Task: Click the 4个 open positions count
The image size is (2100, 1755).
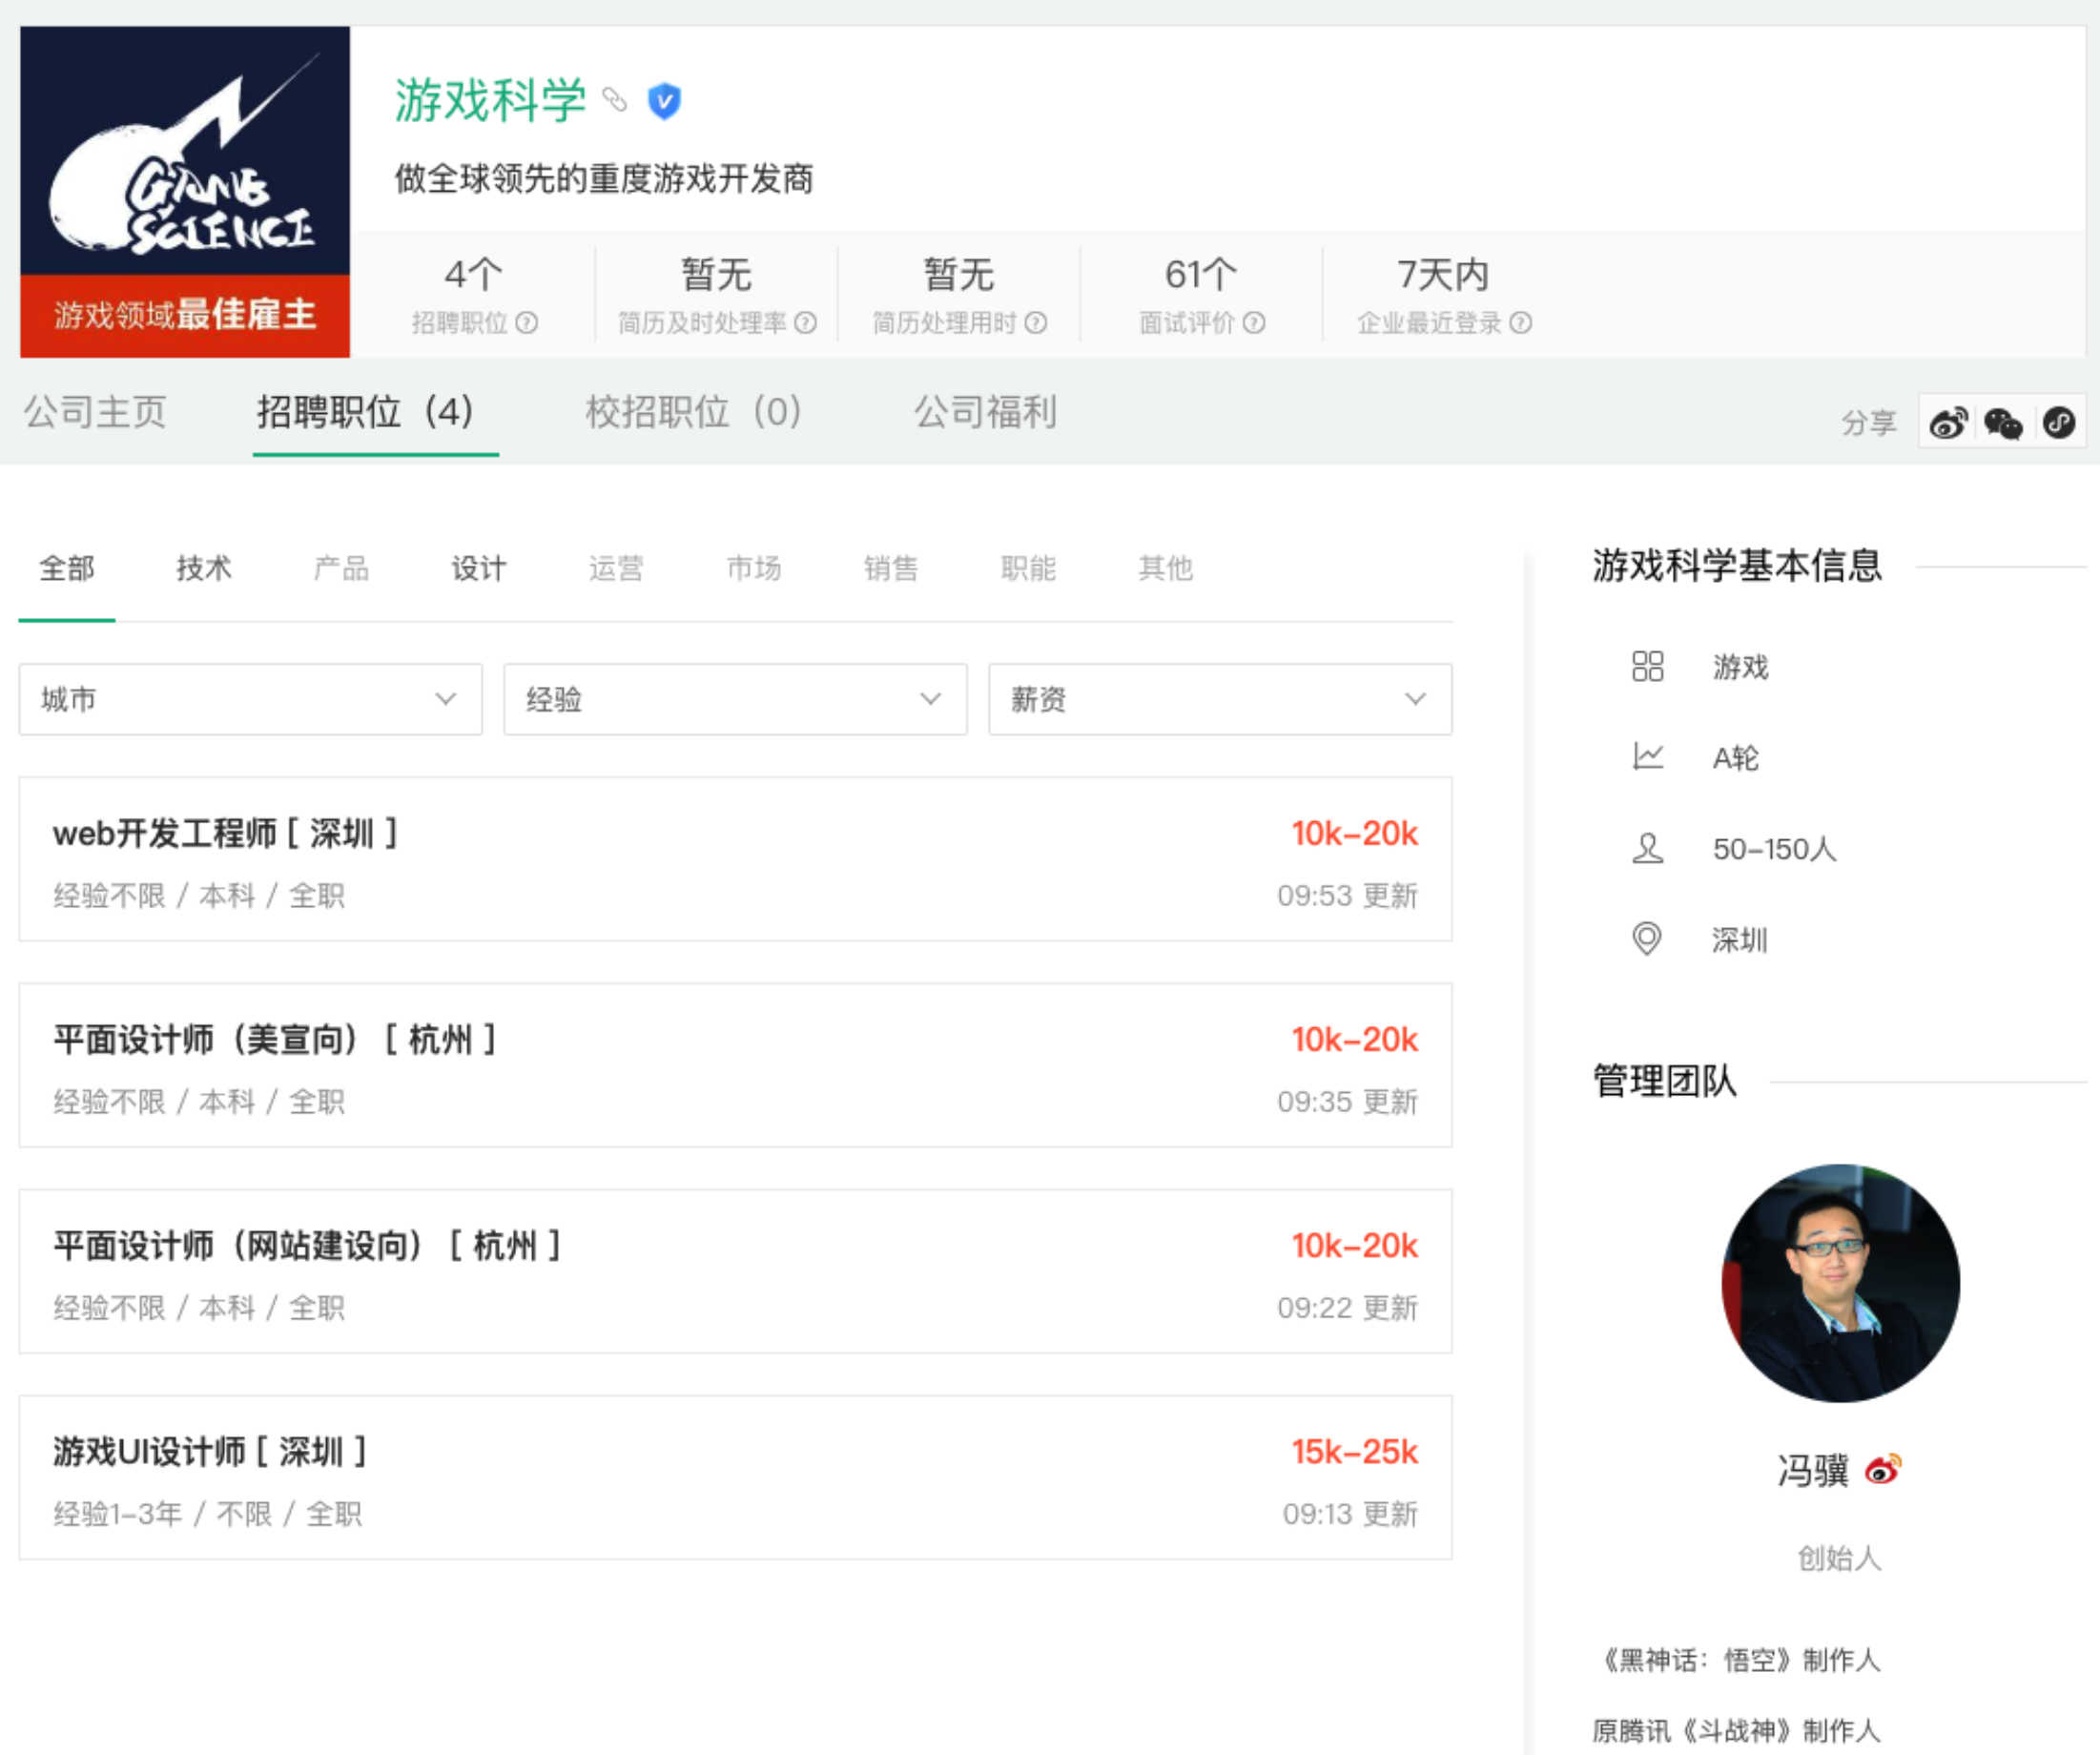Action: 473,274
